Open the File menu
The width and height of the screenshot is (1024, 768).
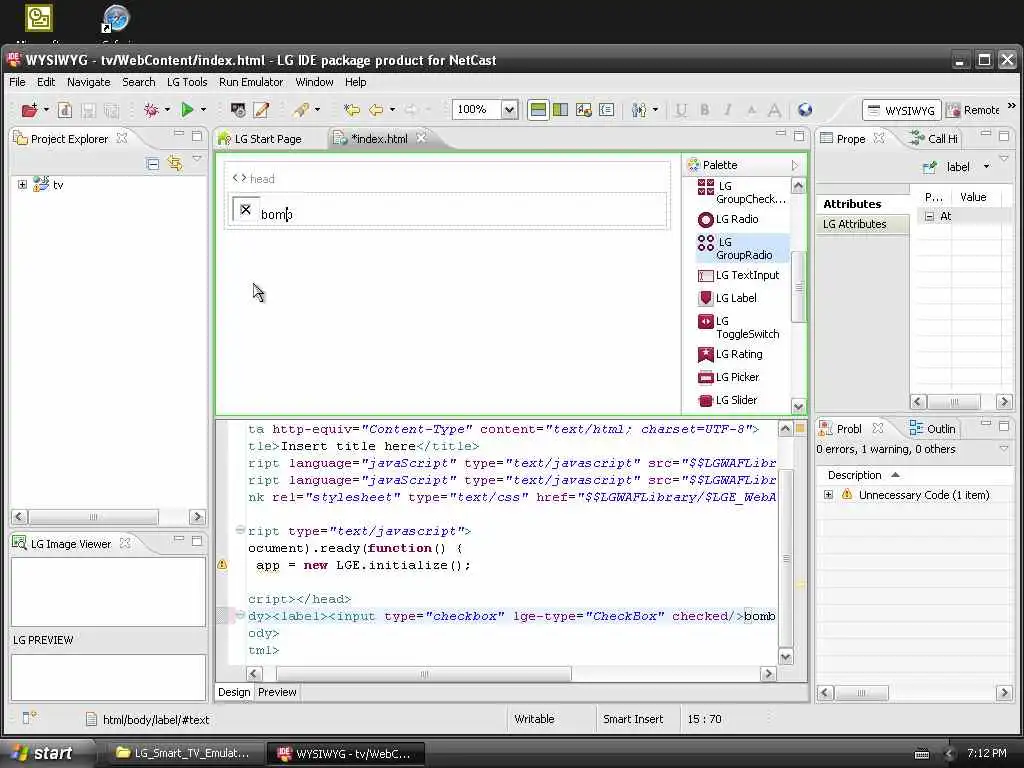click(x=18, y=82)
